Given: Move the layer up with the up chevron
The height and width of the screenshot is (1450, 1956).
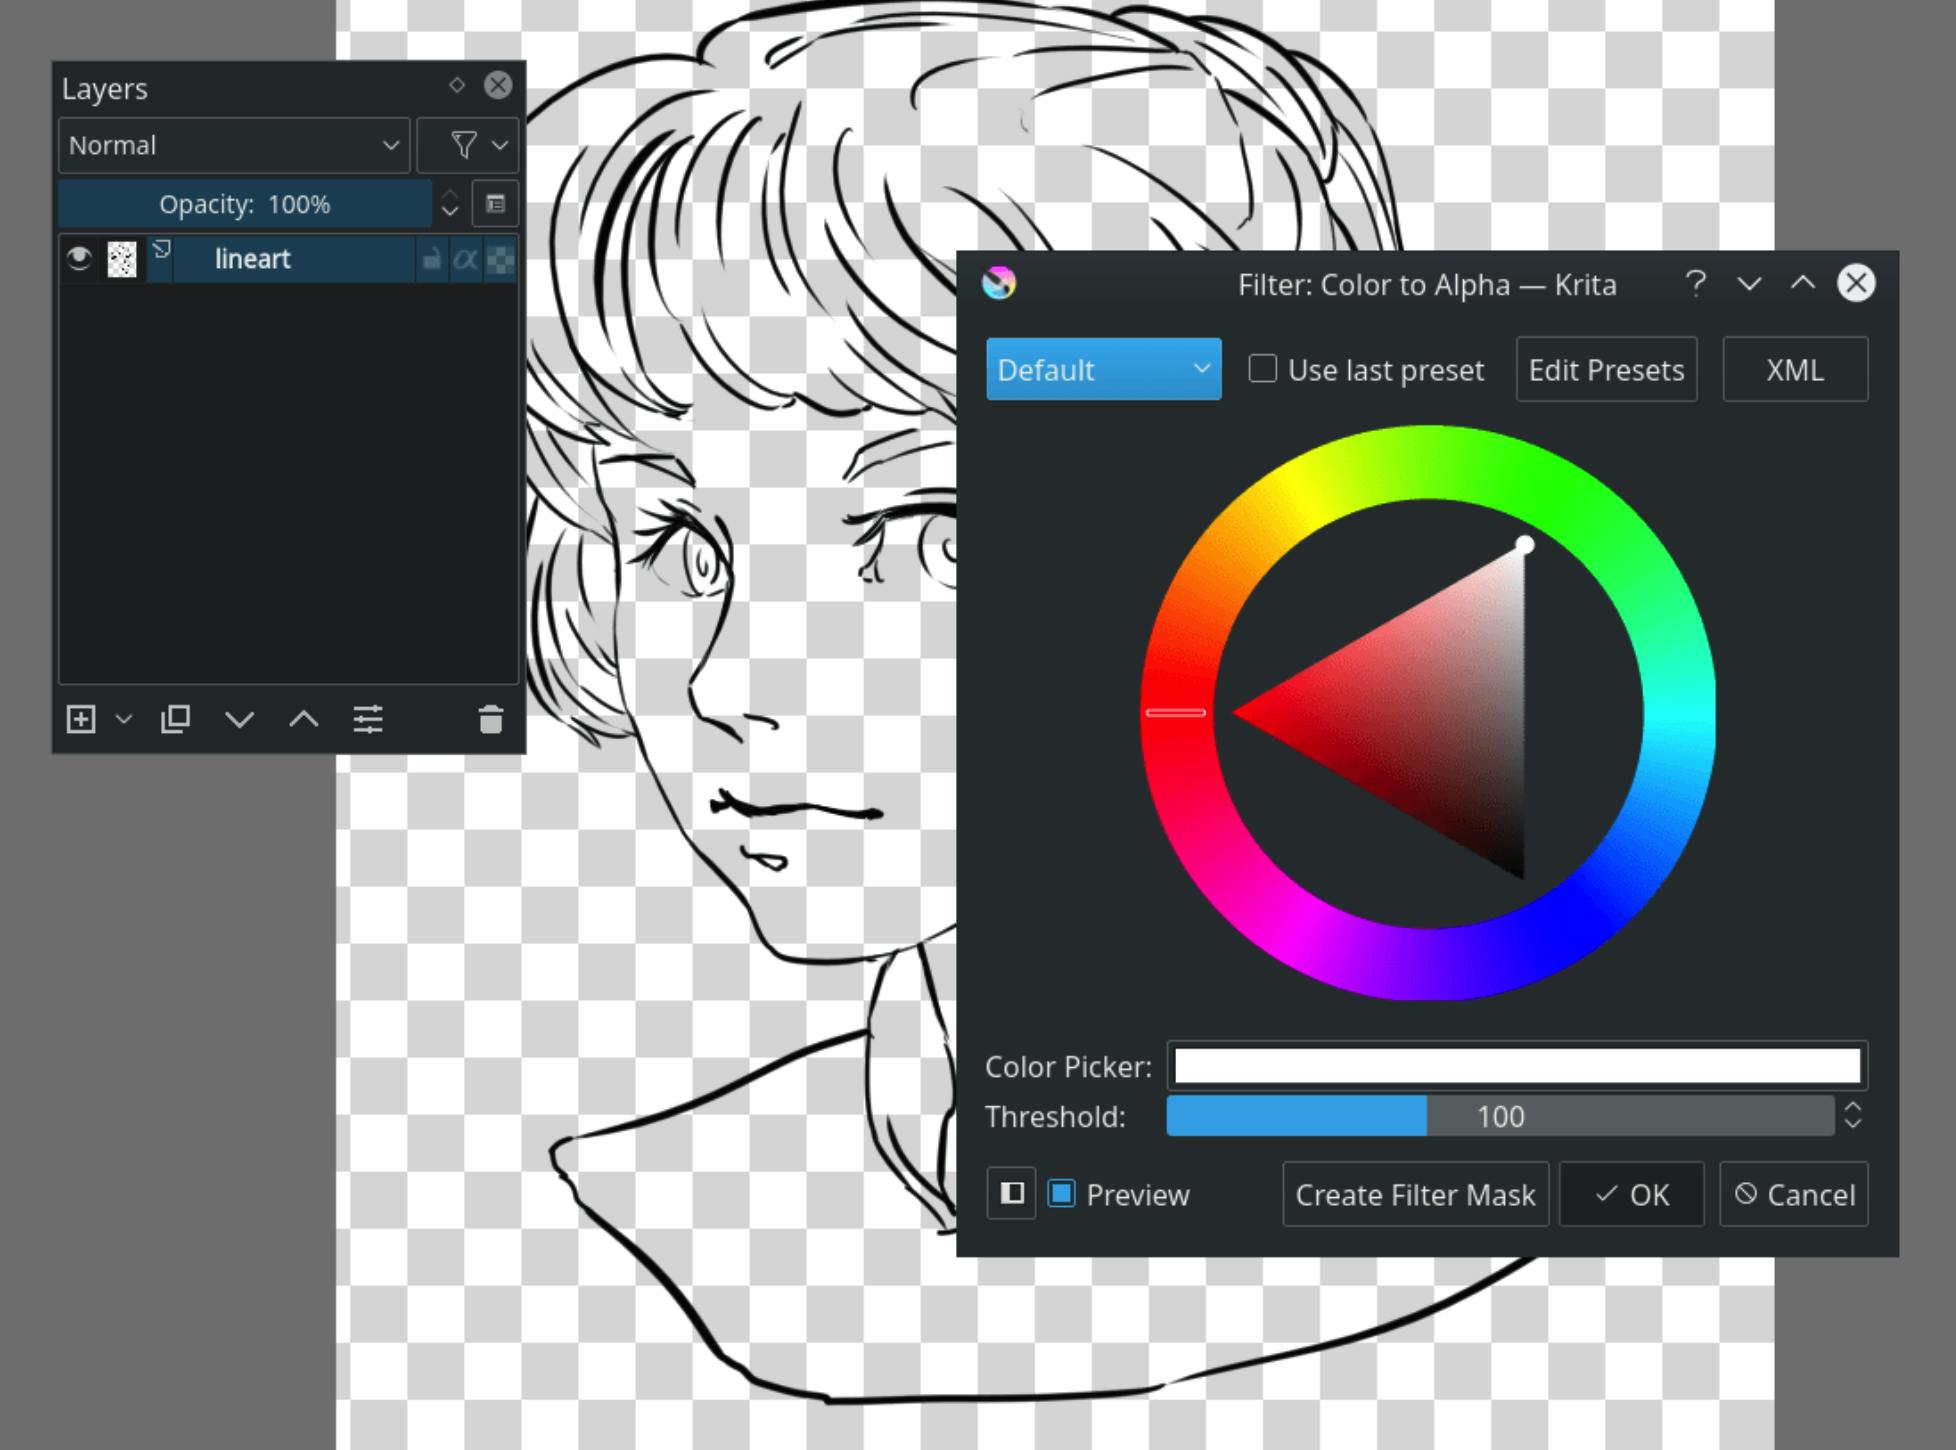Looking at the screenshot, I should [x=304, y=719].
